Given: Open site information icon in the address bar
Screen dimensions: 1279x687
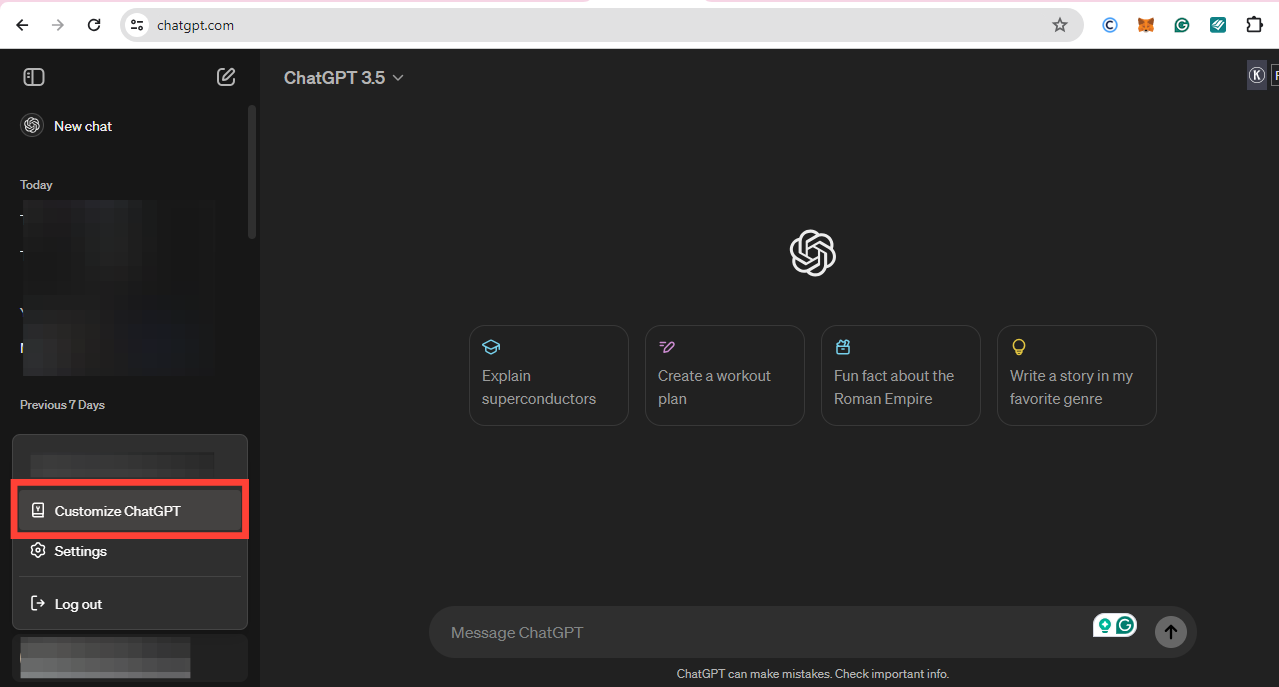Looking at the screenshot, I should [x=137, y=25].
